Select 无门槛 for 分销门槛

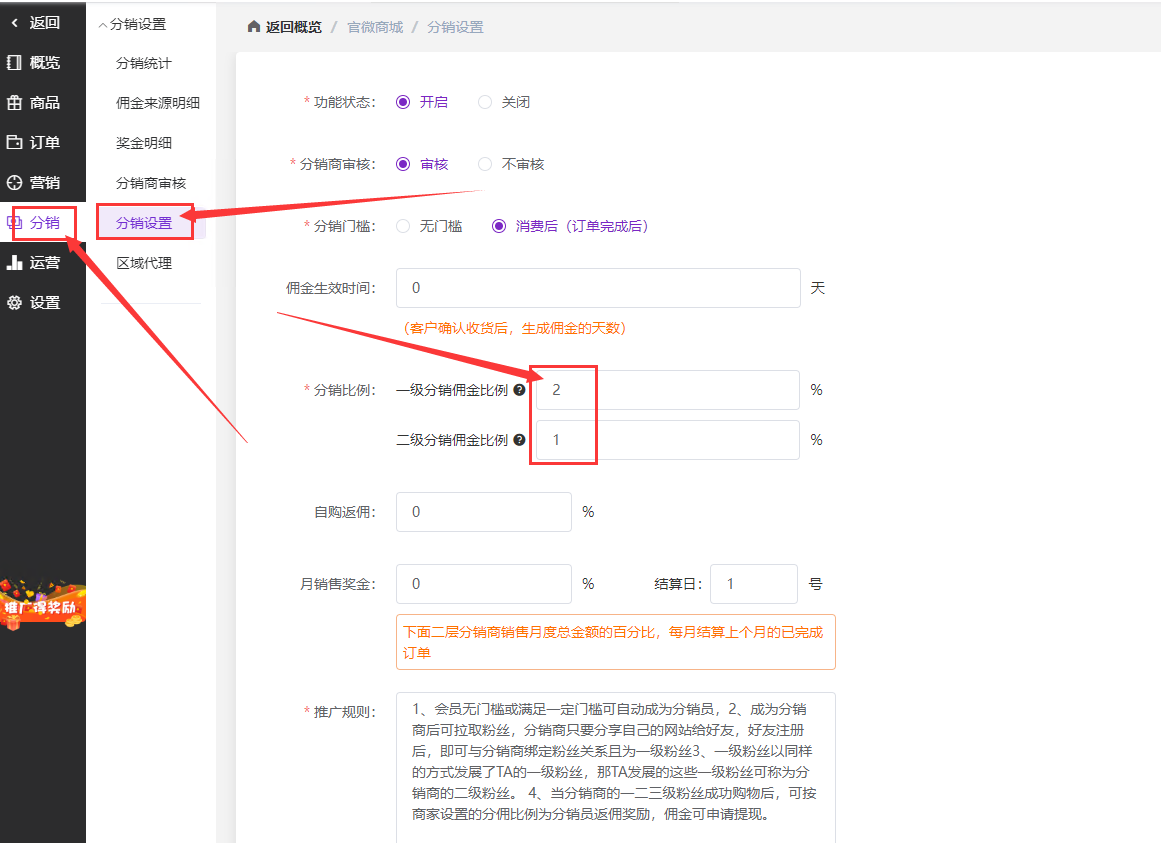(x=403, y=226)
